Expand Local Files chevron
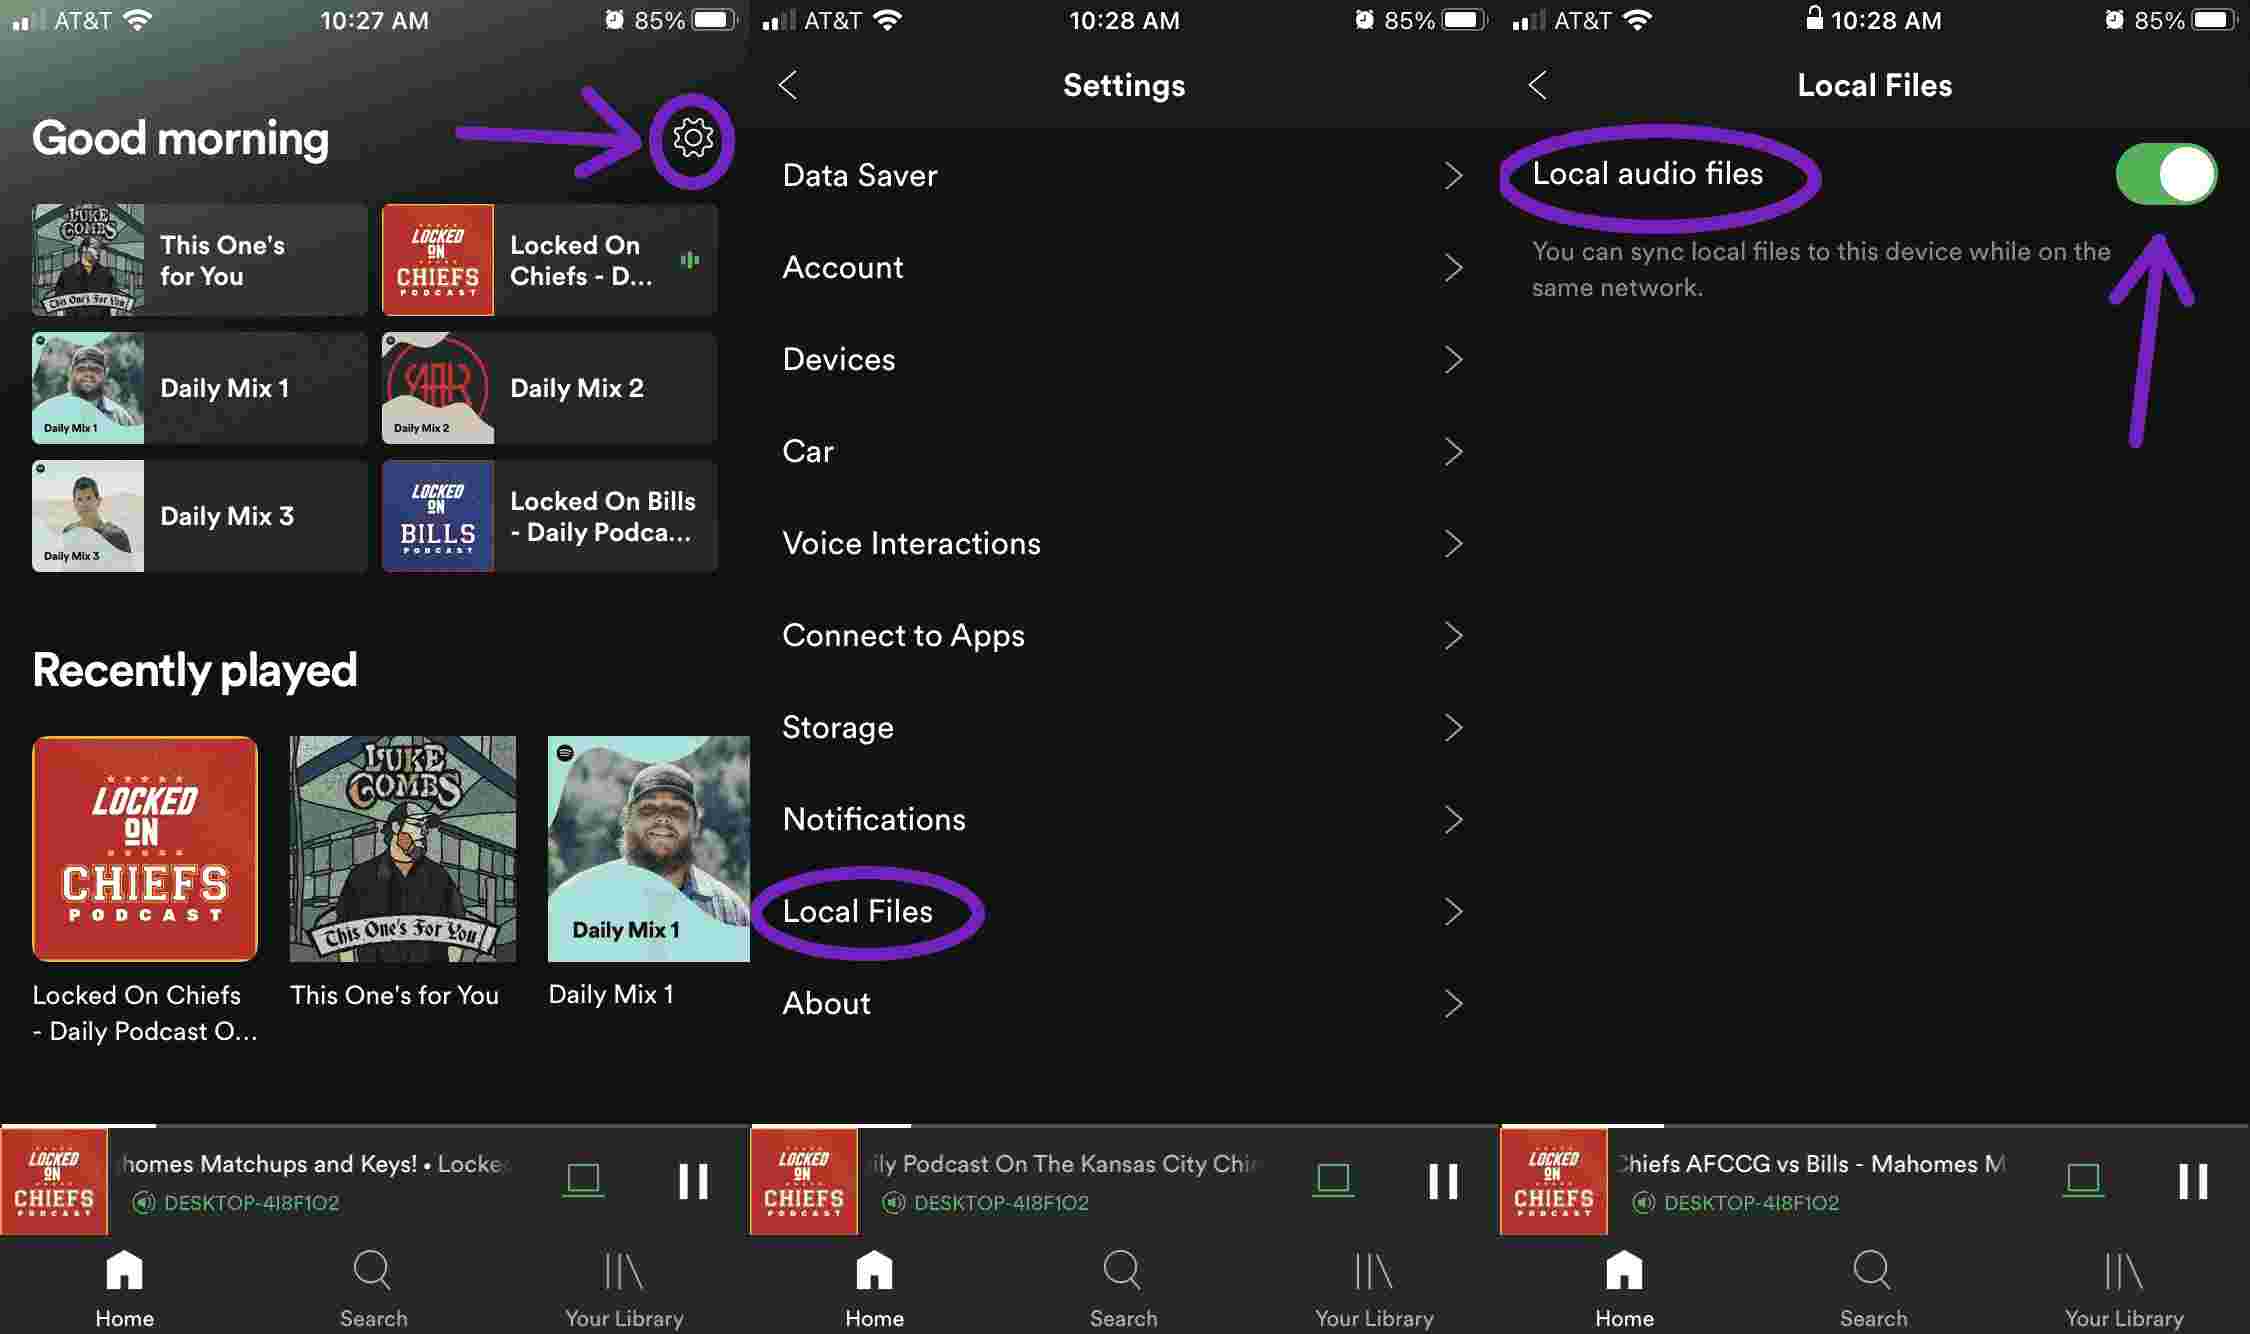Image resolution: width=2250 pixels, height=1334 pixels. (1454, 912)
